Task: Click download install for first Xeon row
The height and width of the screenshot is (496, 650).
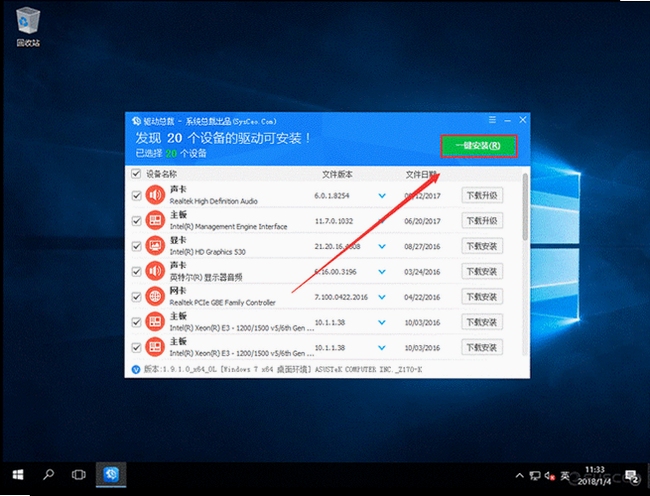Action: (482, 322)
